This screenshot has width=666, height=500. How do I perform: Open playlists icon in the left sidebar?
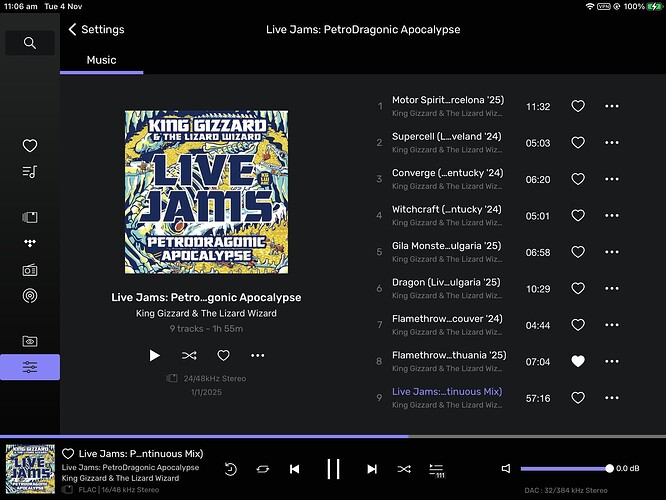pyautogui.click(x=30, y=172)
